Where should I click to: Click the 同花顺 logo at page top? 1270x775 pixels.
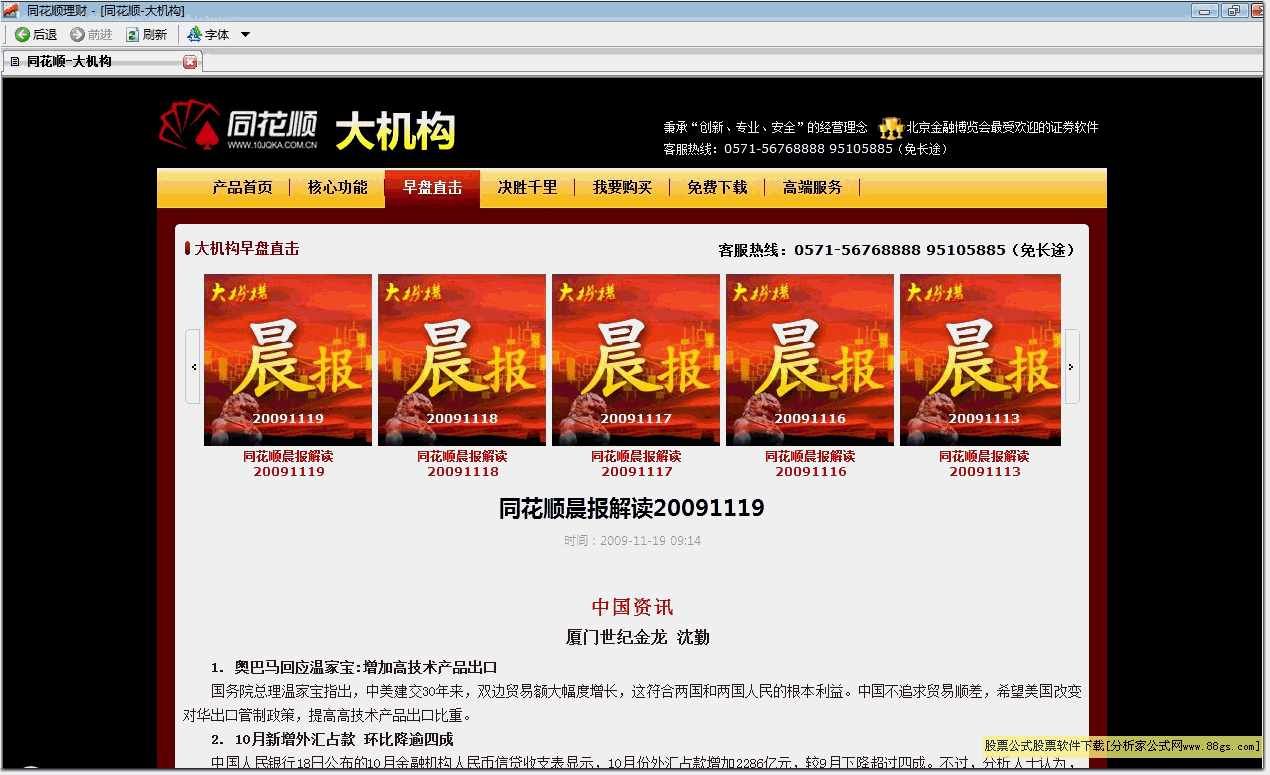[x=239, y=126]
